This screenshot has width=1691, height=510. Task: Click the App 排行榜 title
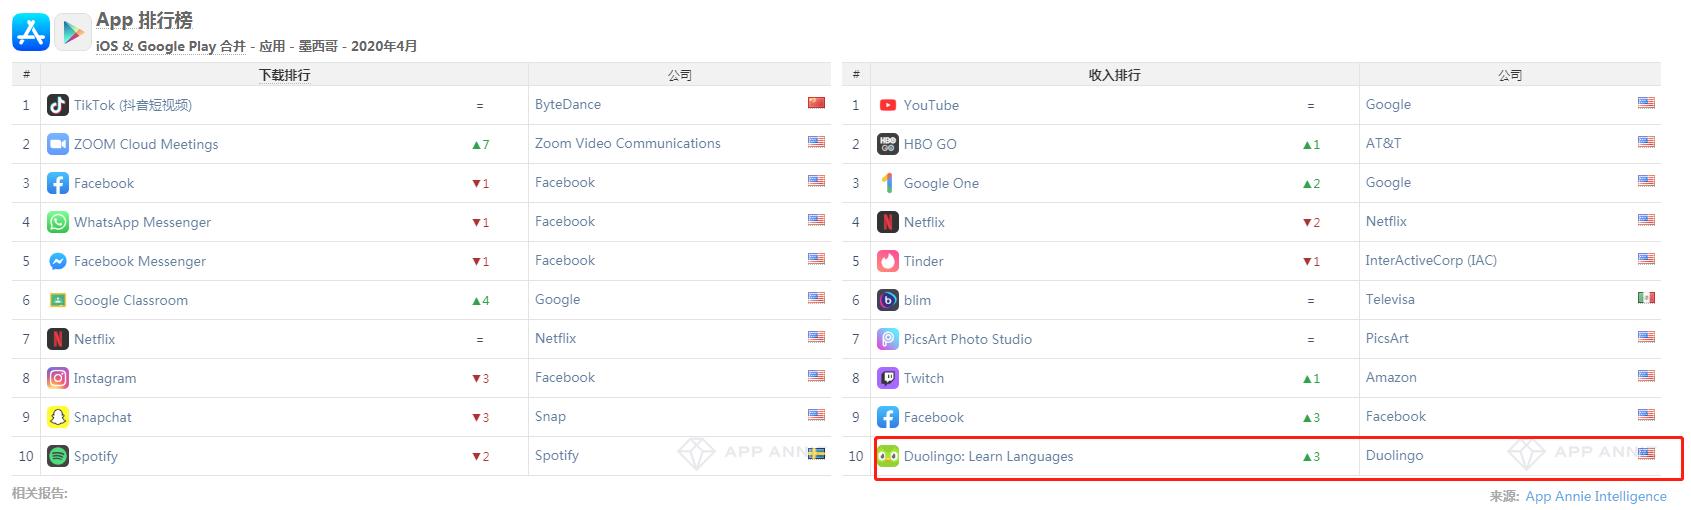pyautogui.click(x=145, y=20)
